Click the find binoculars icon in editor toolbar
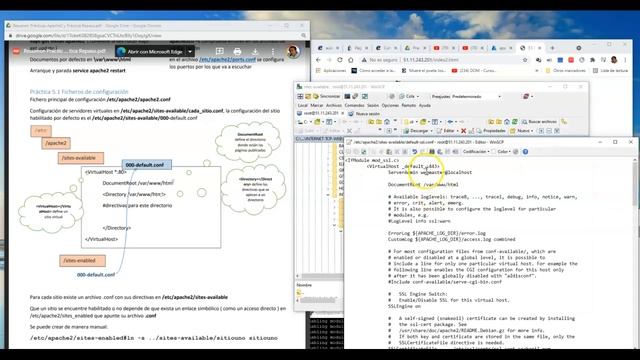The image size is (640, 360). tap(431, 151)
